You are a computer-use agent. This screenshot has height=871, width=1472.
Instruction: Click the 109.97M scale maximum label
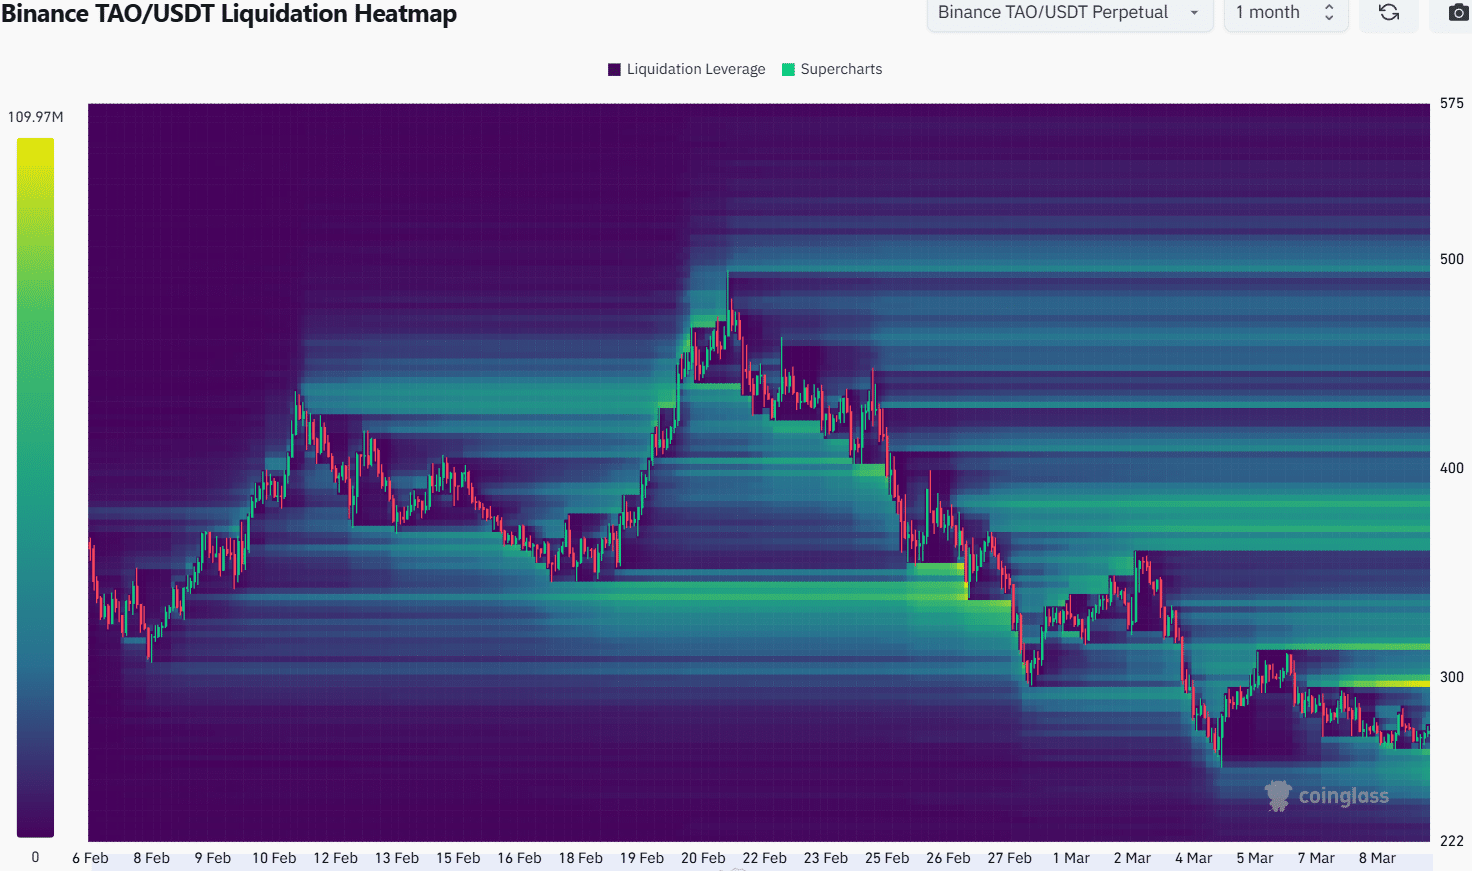tap(35, 117)
